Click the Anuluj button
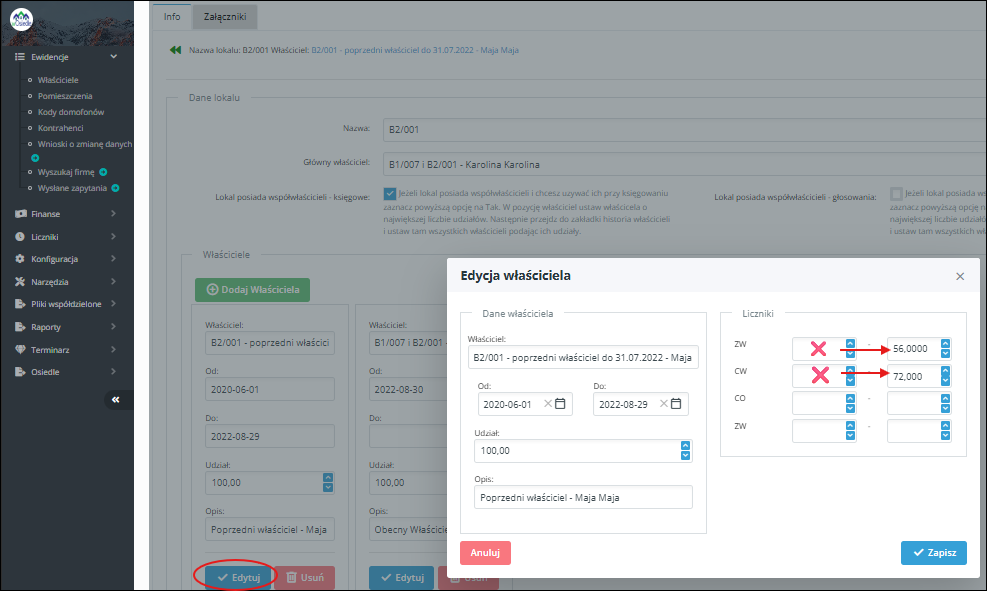The width and height of the screenshot is (987, 591). point(485,553)
